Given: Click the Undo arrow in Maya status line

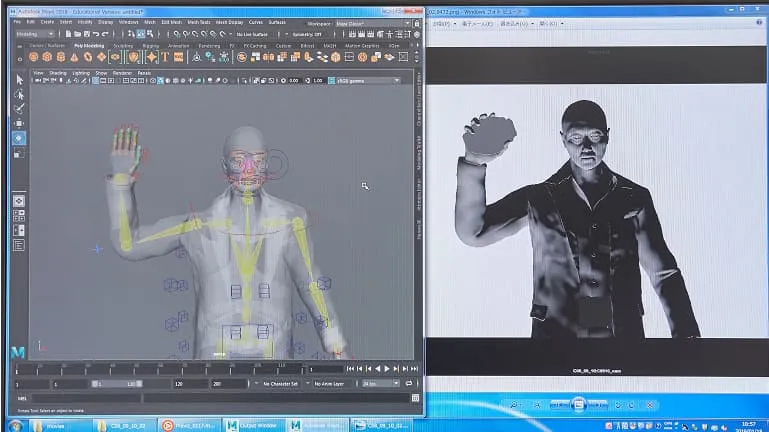Looking at the screenshot, I should pyautogui.click(x=96, y=34).
